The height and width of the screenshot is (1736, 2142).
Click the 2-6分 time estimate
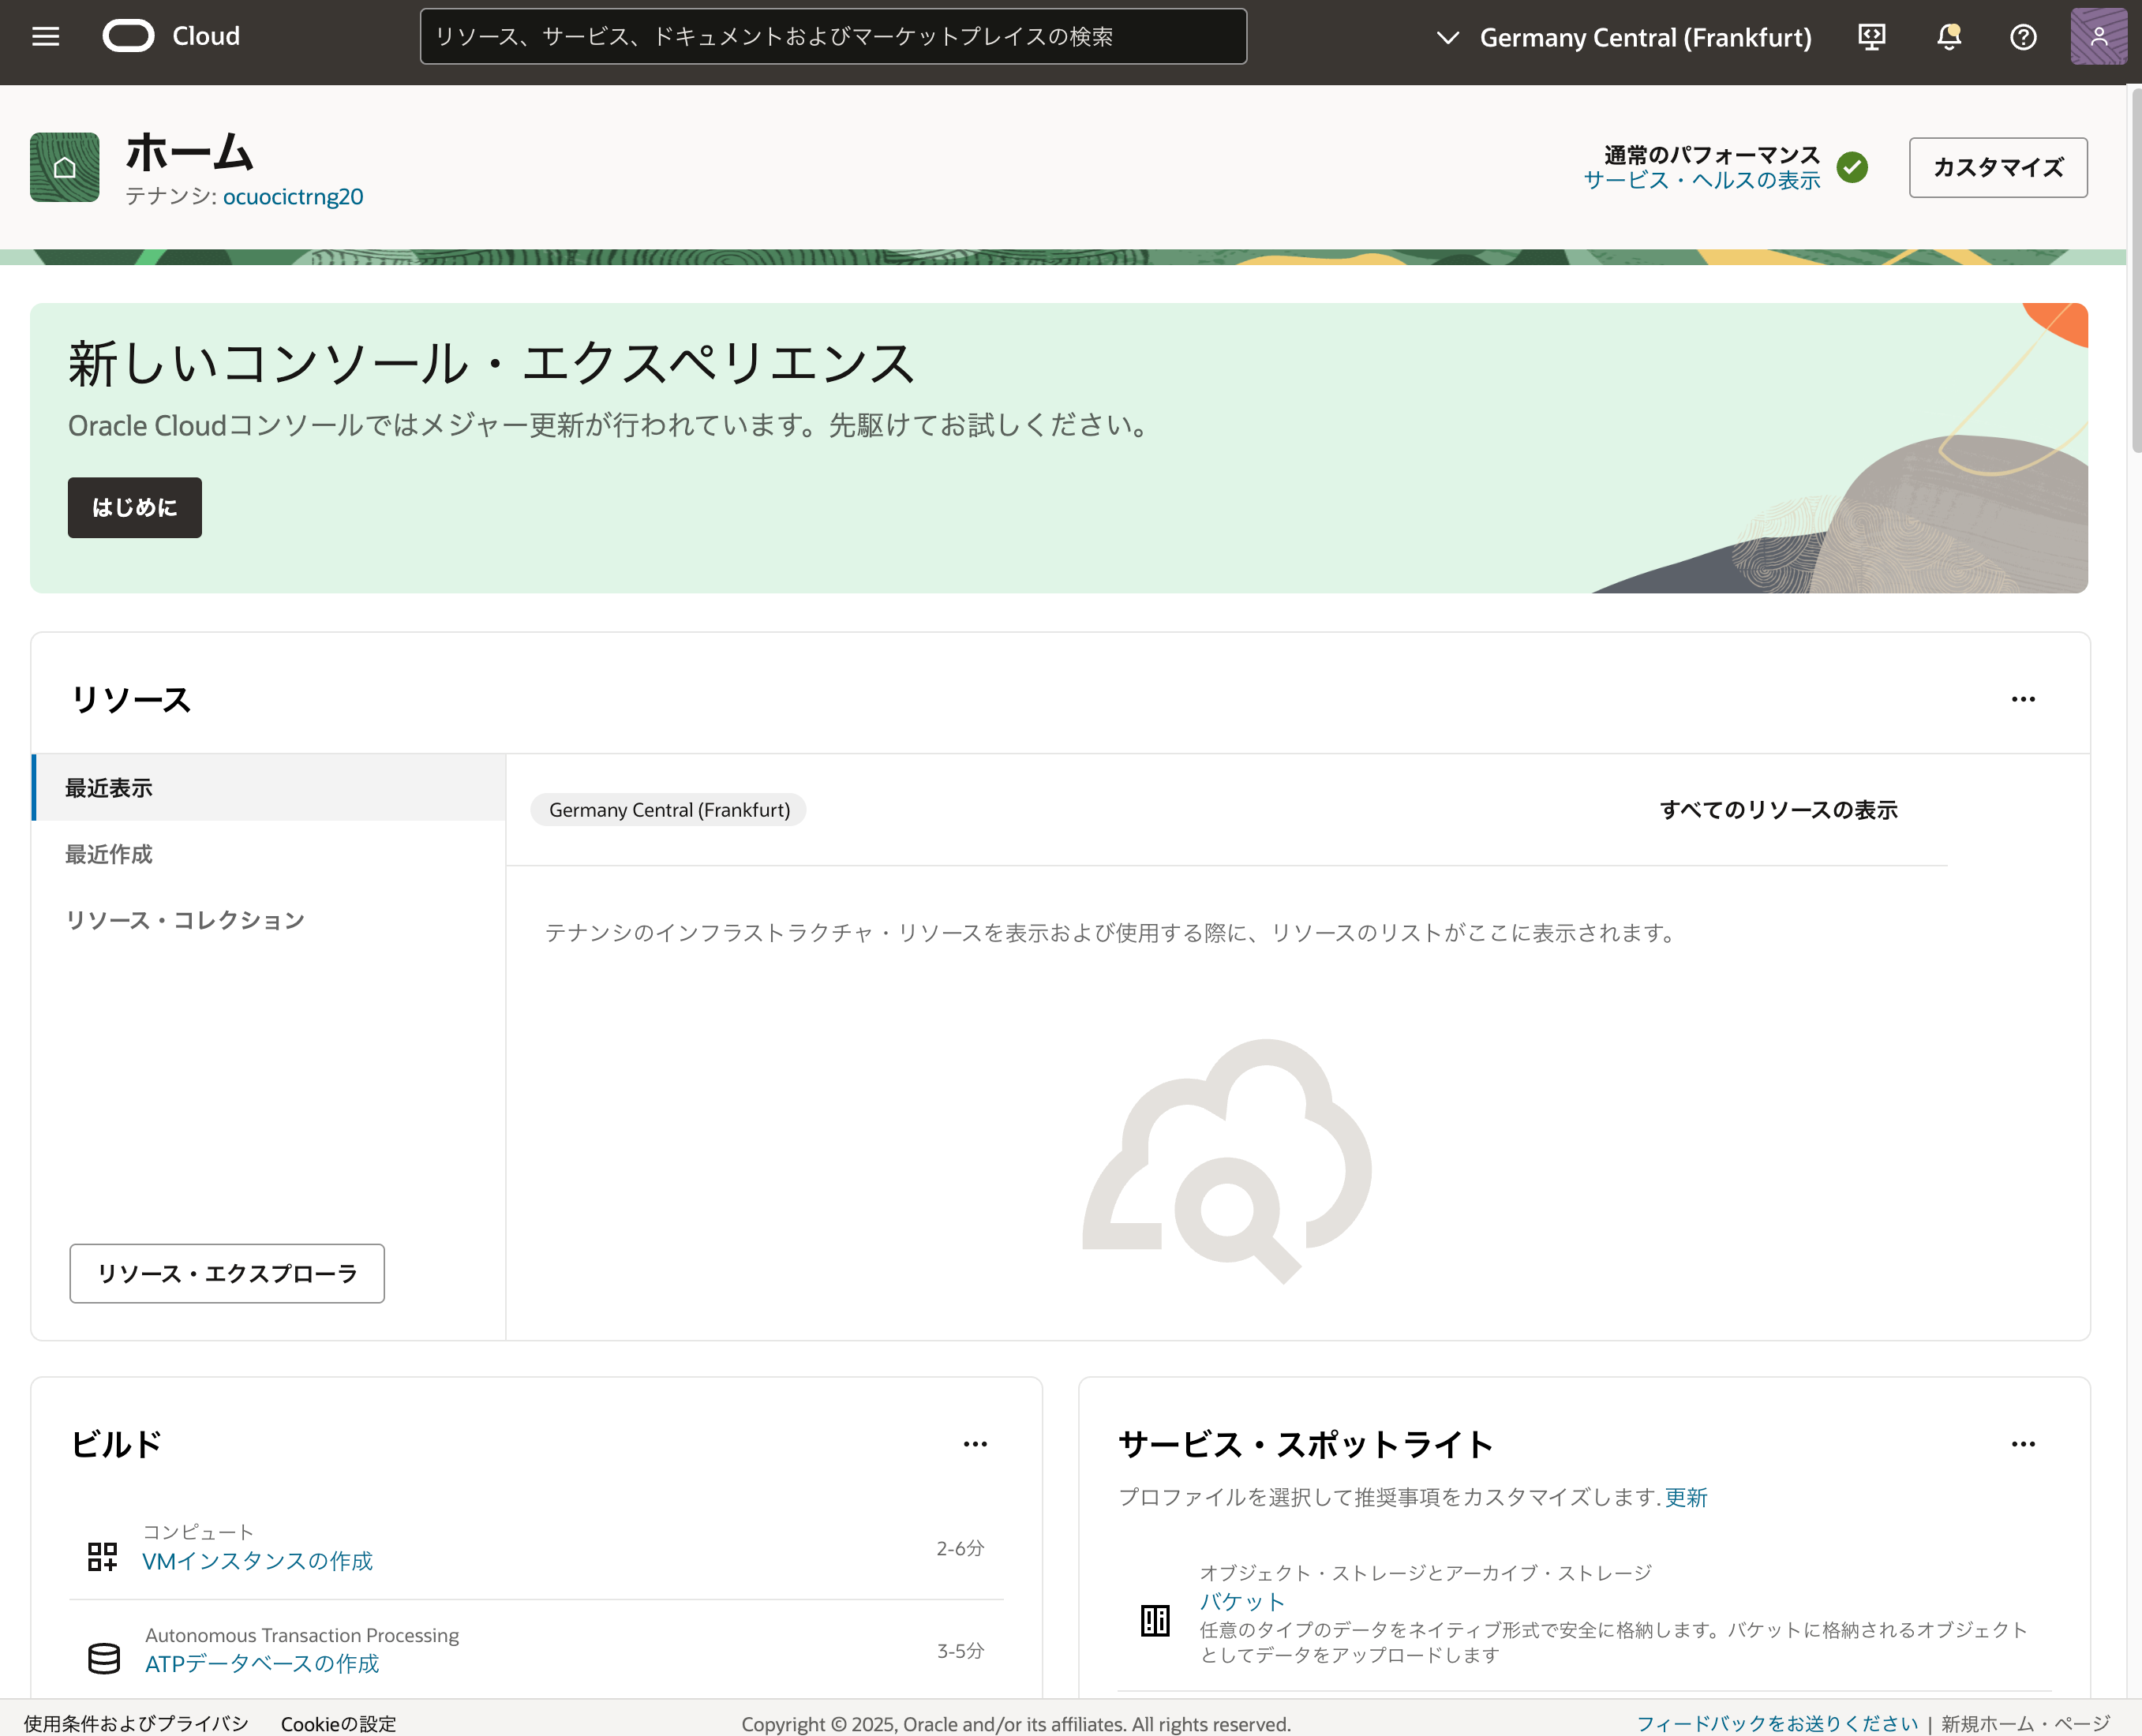point(960,1548)
